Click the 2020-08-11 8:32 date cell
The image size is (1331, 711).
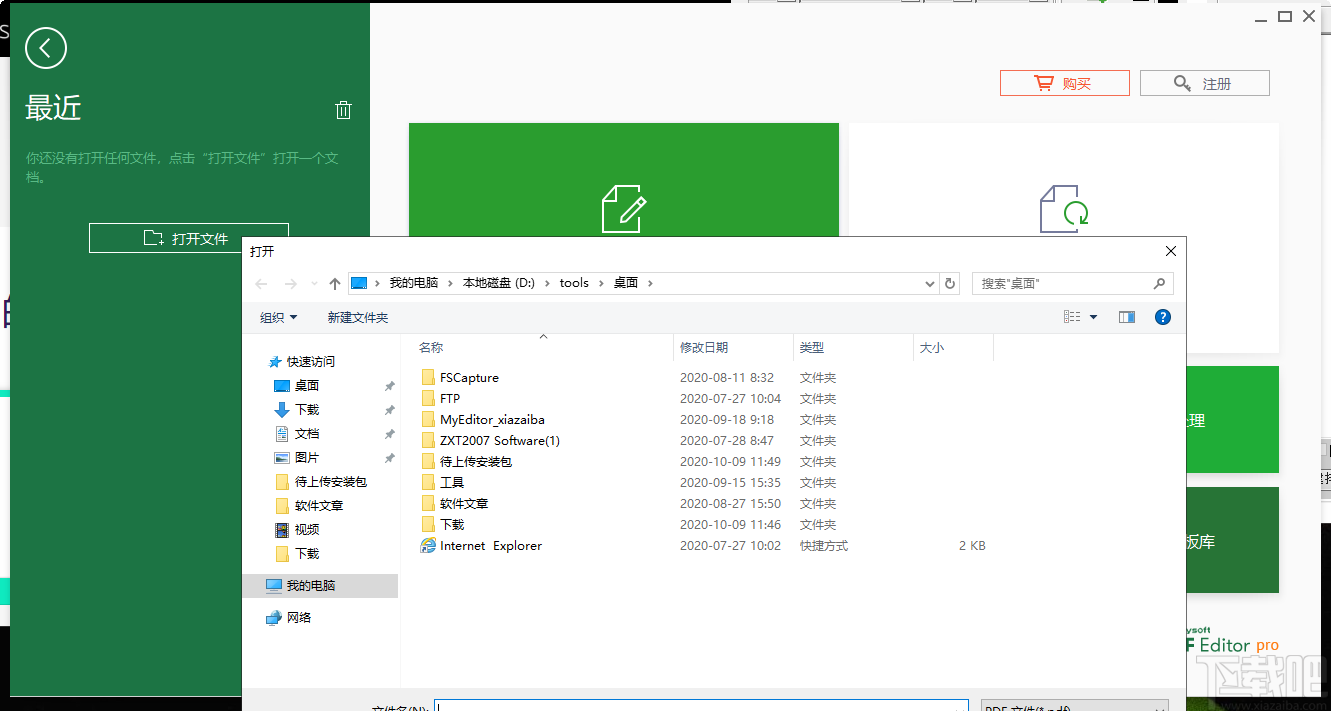(727, 378)
